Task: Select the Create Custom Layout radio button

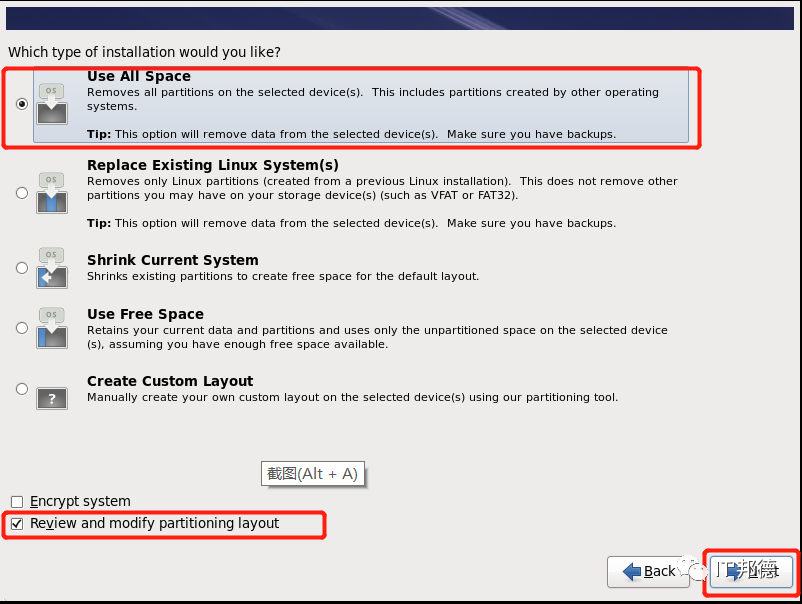Action: 21,389
